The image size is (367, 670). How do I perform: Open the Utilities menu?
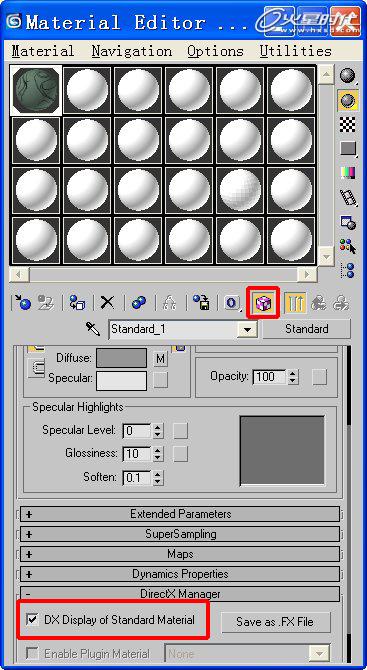pyautogui.click(x=296, y=51)
